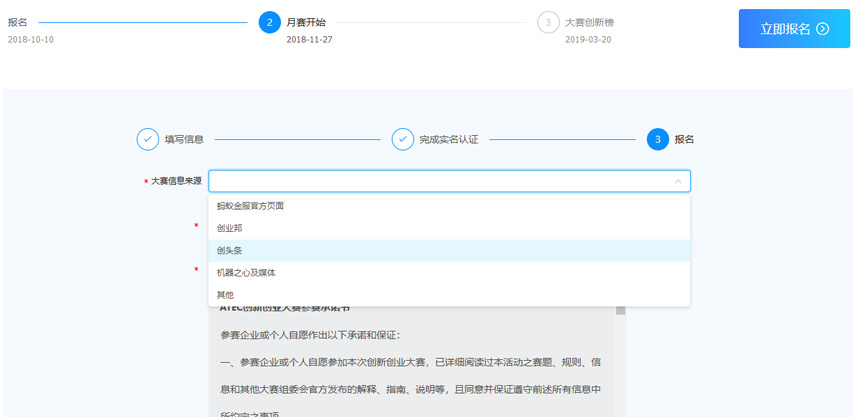Click the checkmark icon beside 完成实名认证
The width and height of the screenshot is (856, 420).
(x=402, y=139)
